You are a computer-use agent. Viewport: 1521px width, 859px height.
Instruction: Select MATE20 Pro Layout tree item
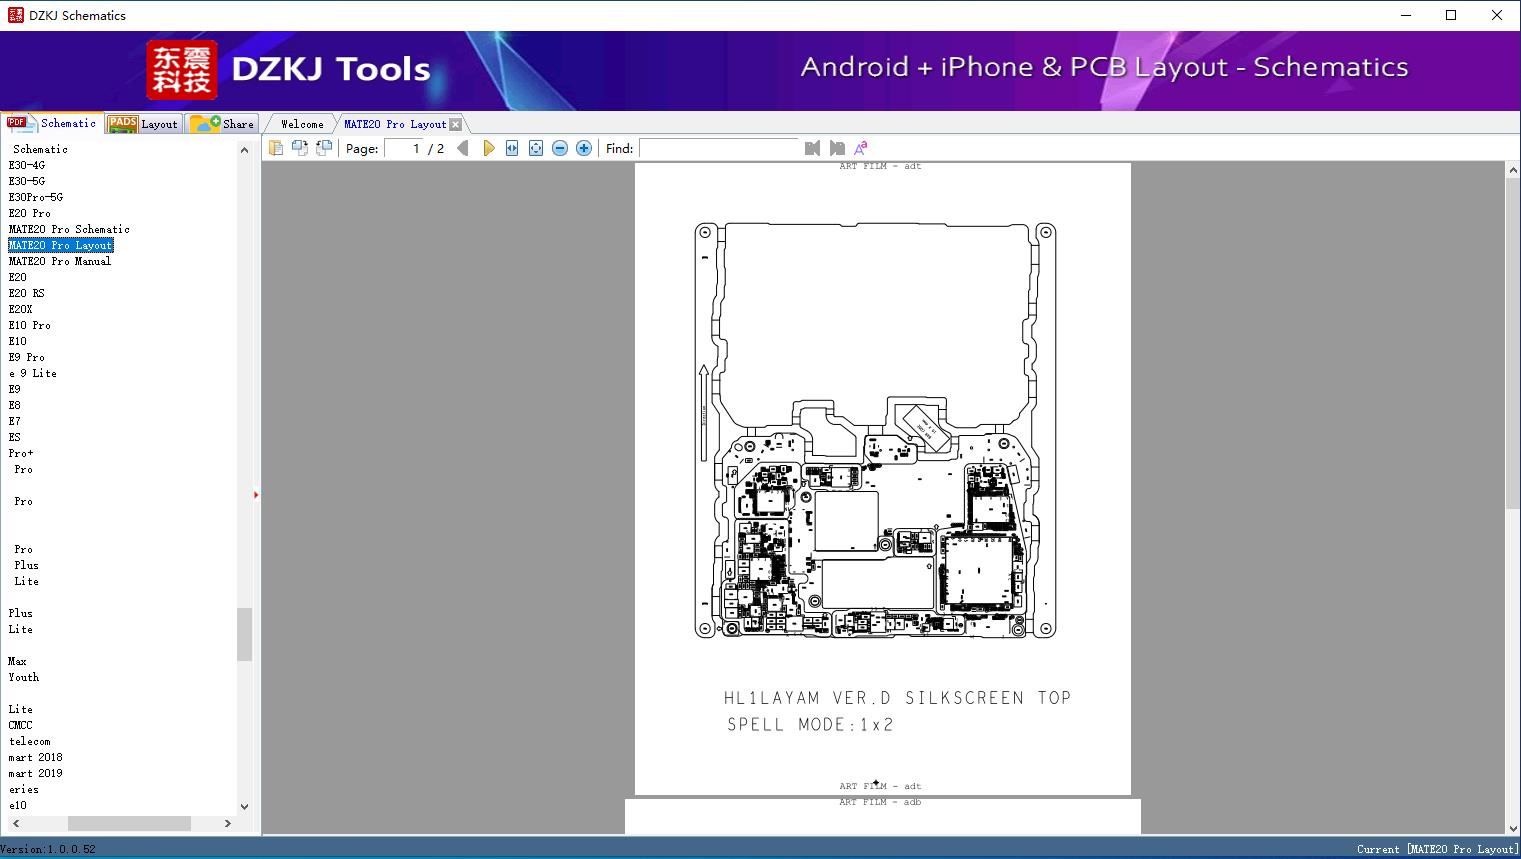[61, 245]
